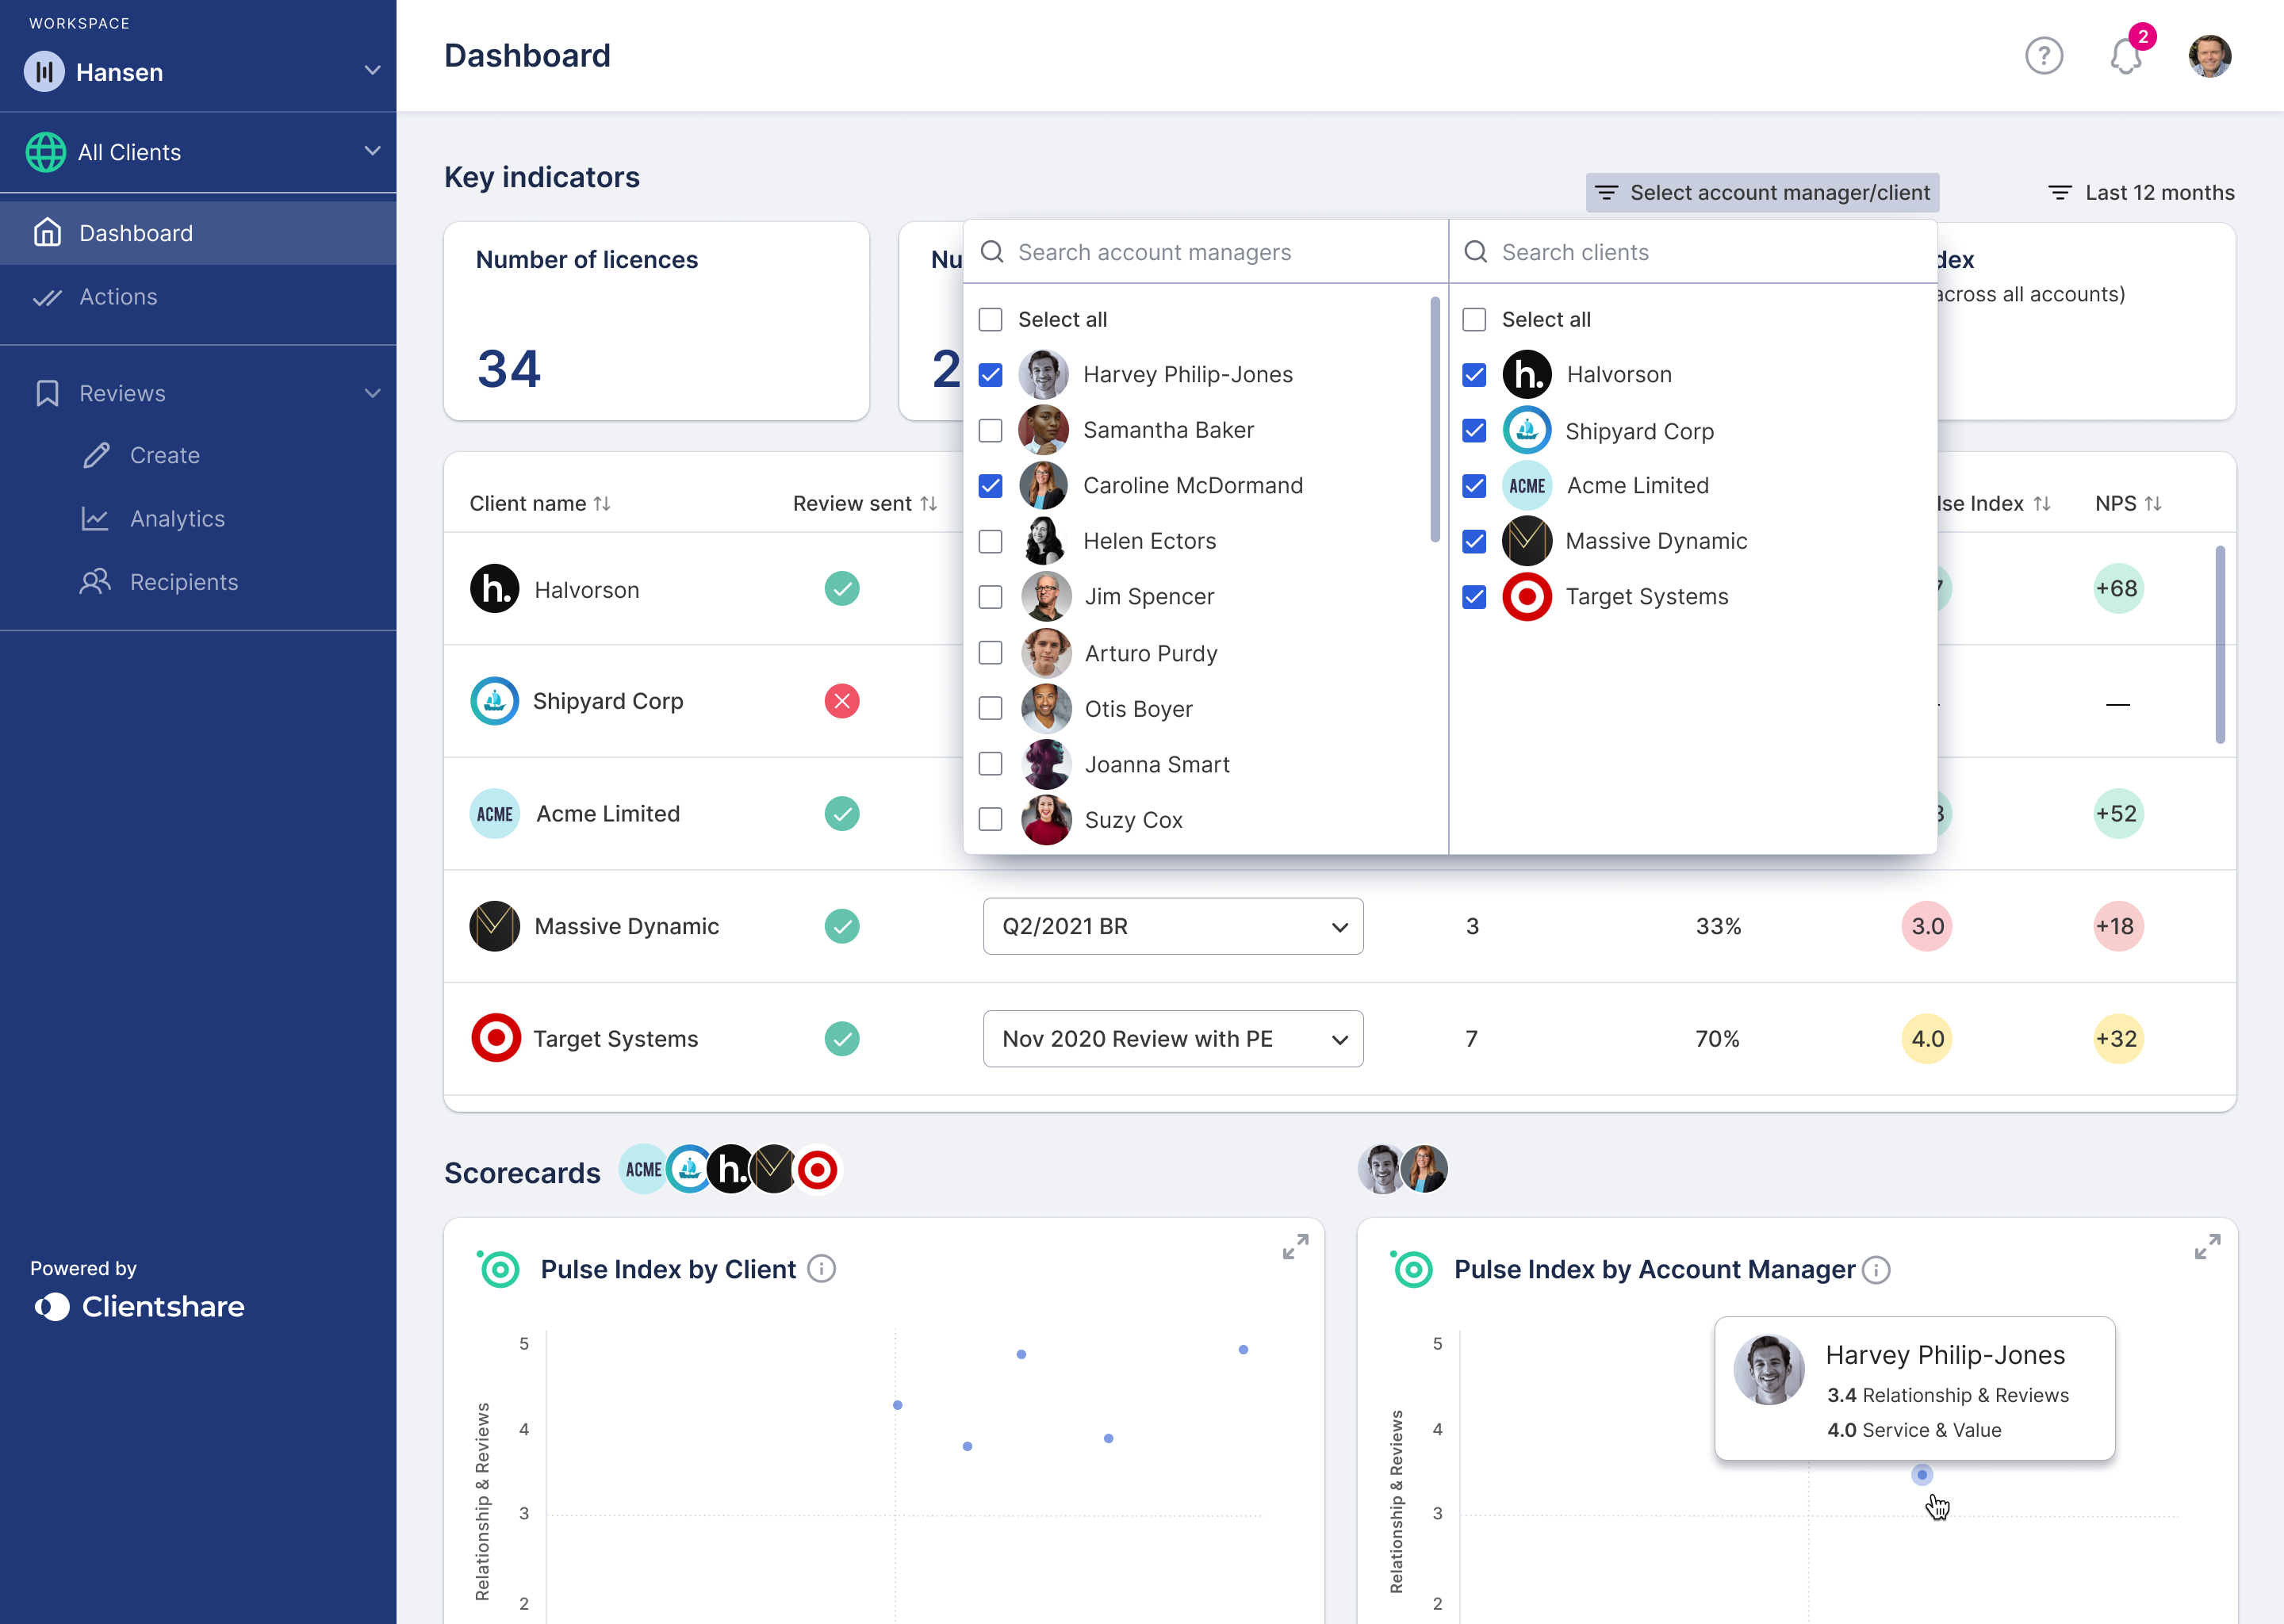Click Harvey avatar beside Scorecards
2284x1624 pixels.
click(1381, 1169)
